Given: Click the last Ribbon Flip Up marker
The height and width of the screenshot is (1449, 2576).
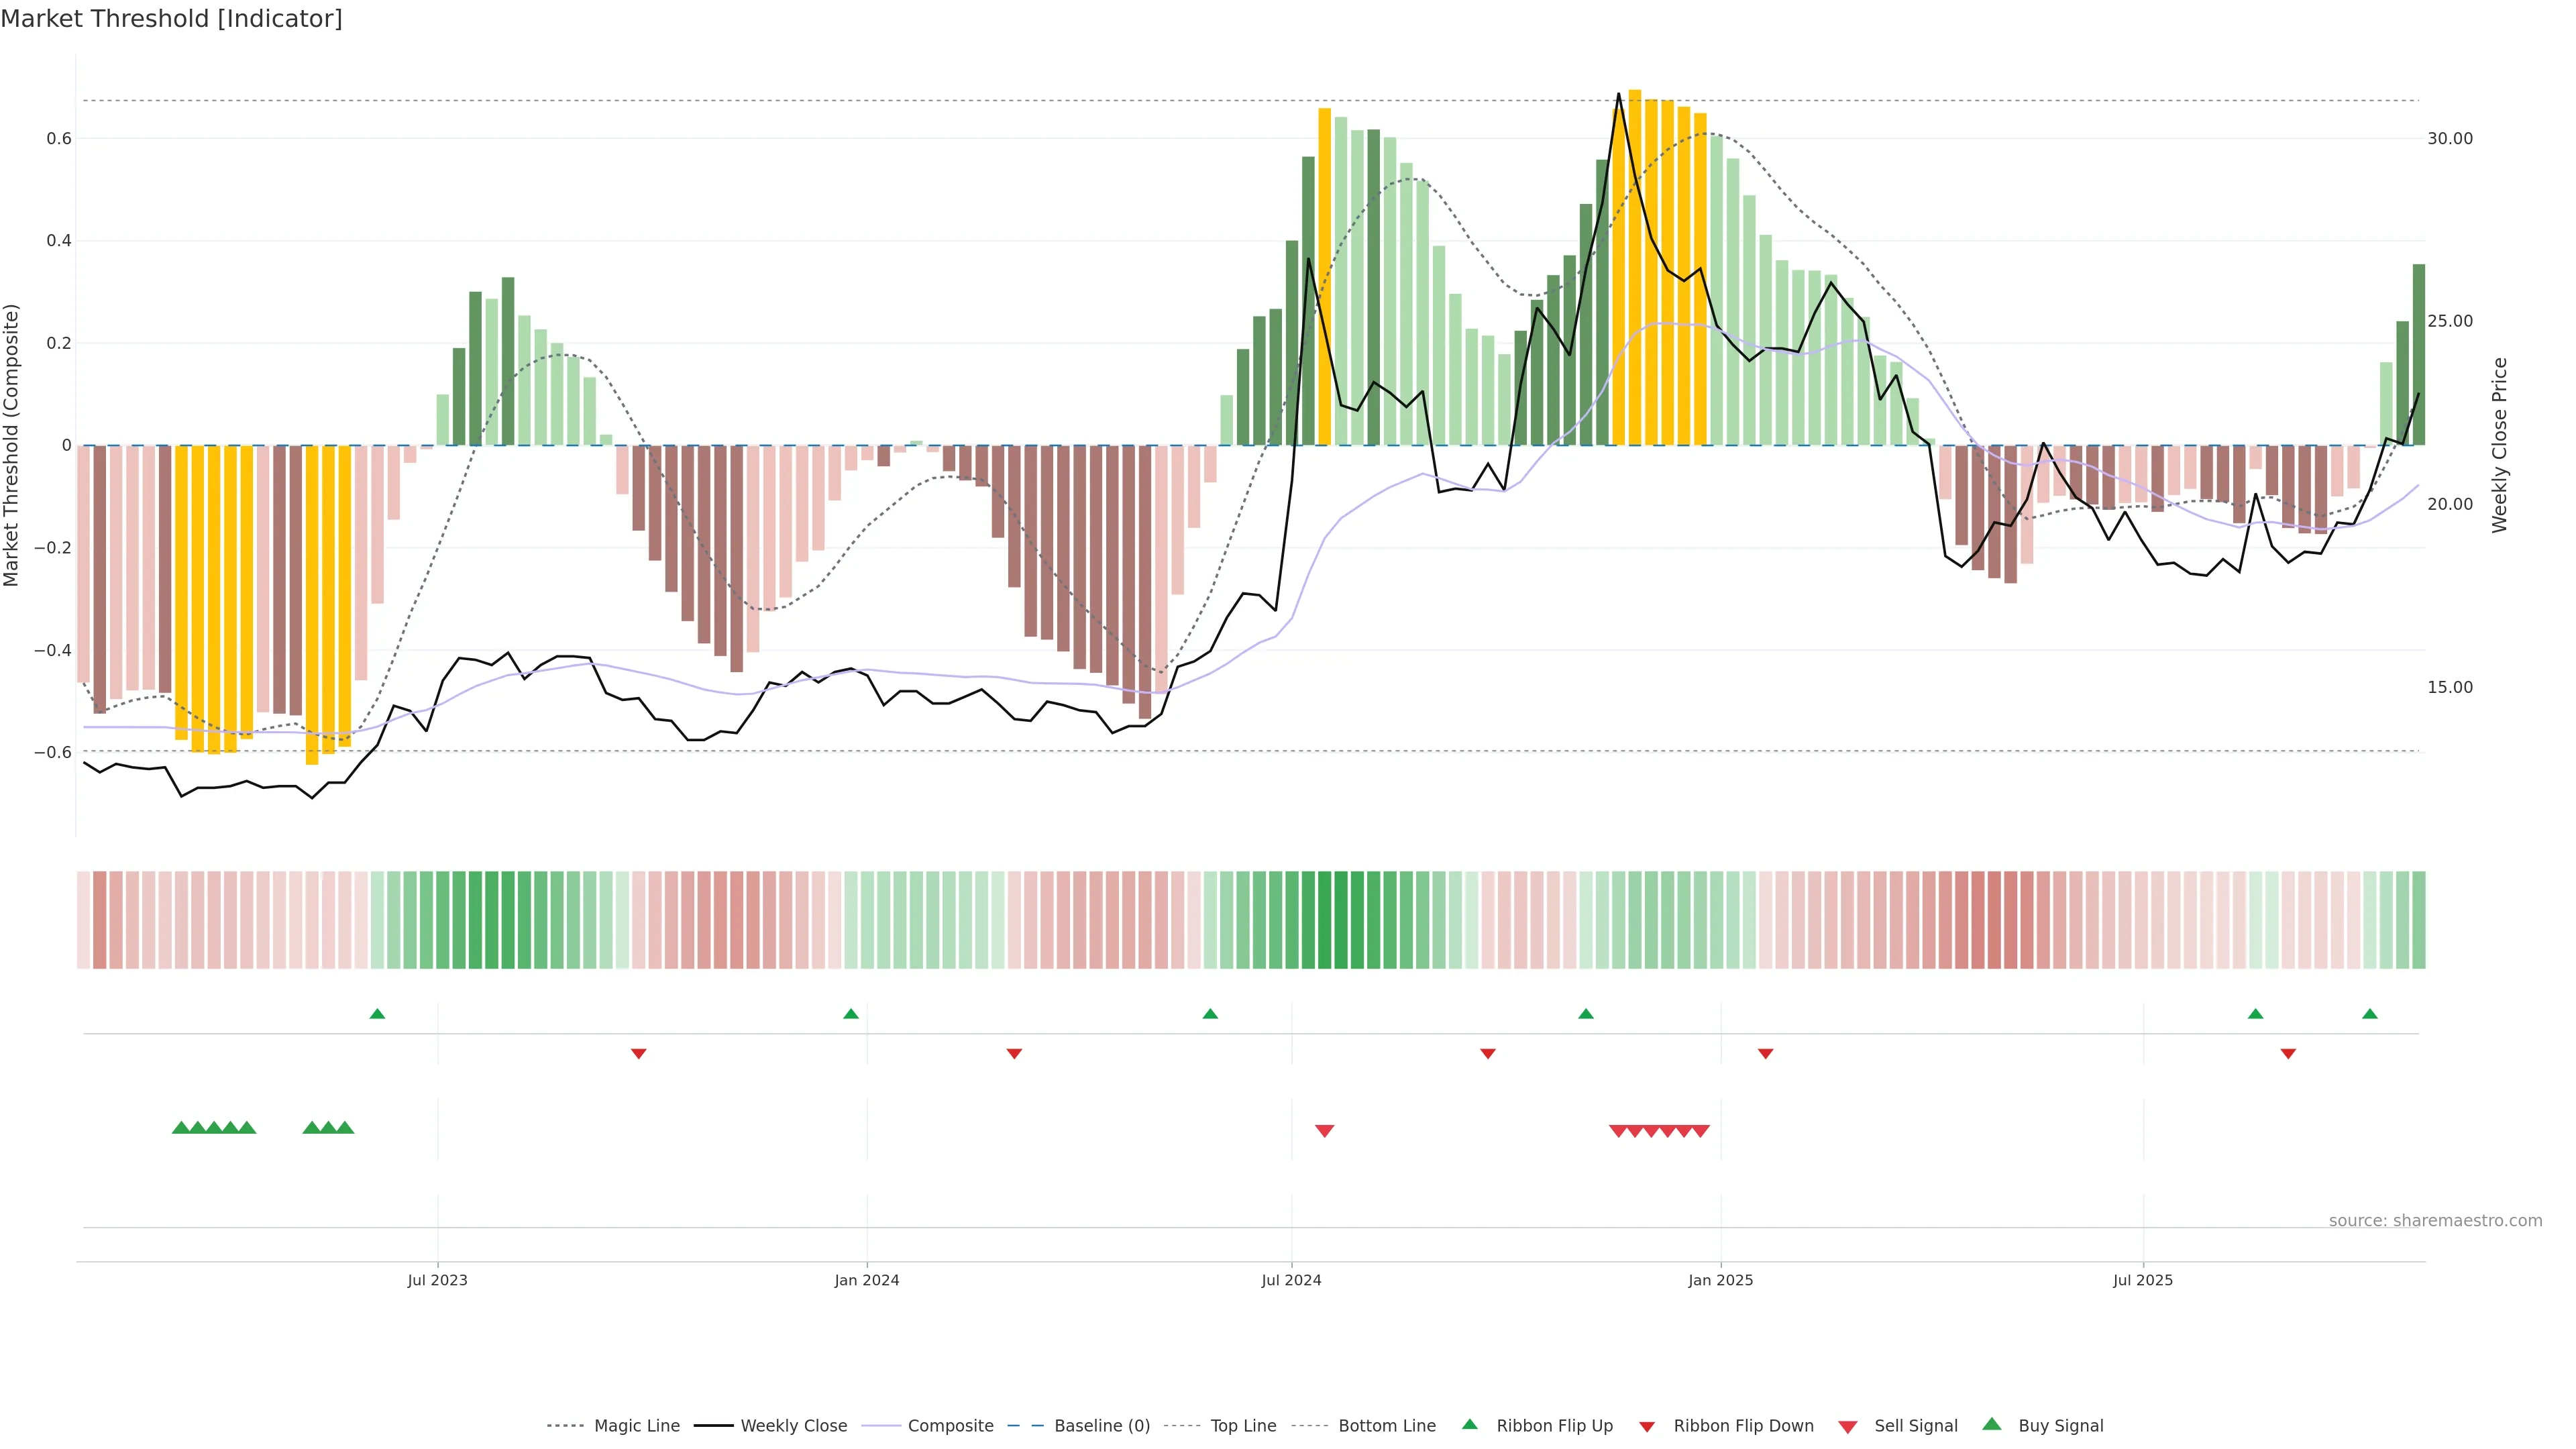Looking at the screenshot, I should click(x=2369, y=1014).
